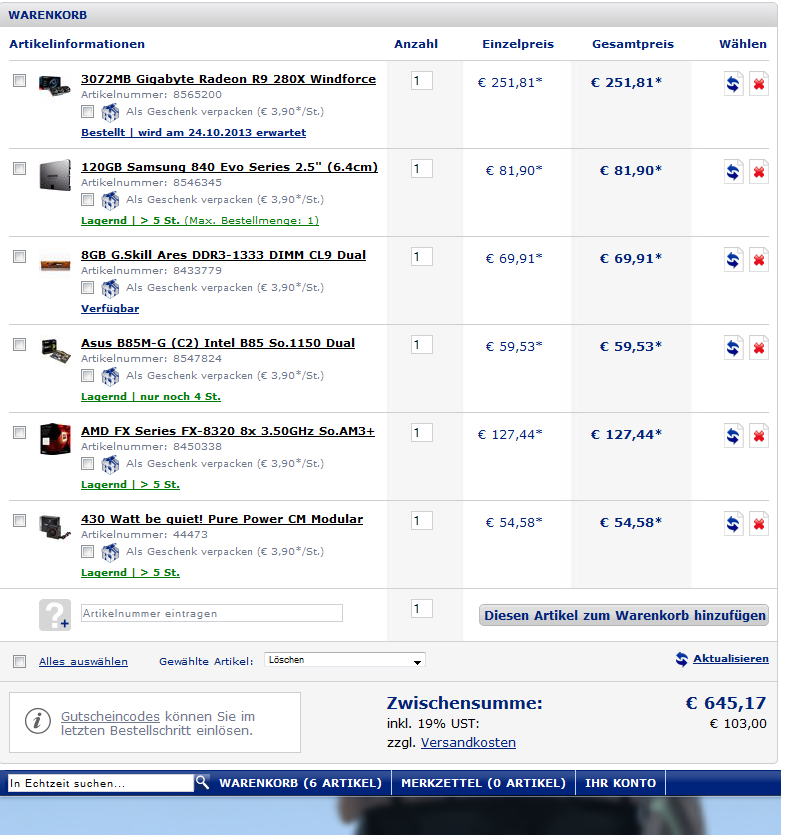Remove G.Skill Ares DDR3 from cart

pyautogui.click(x=759, y=260)
